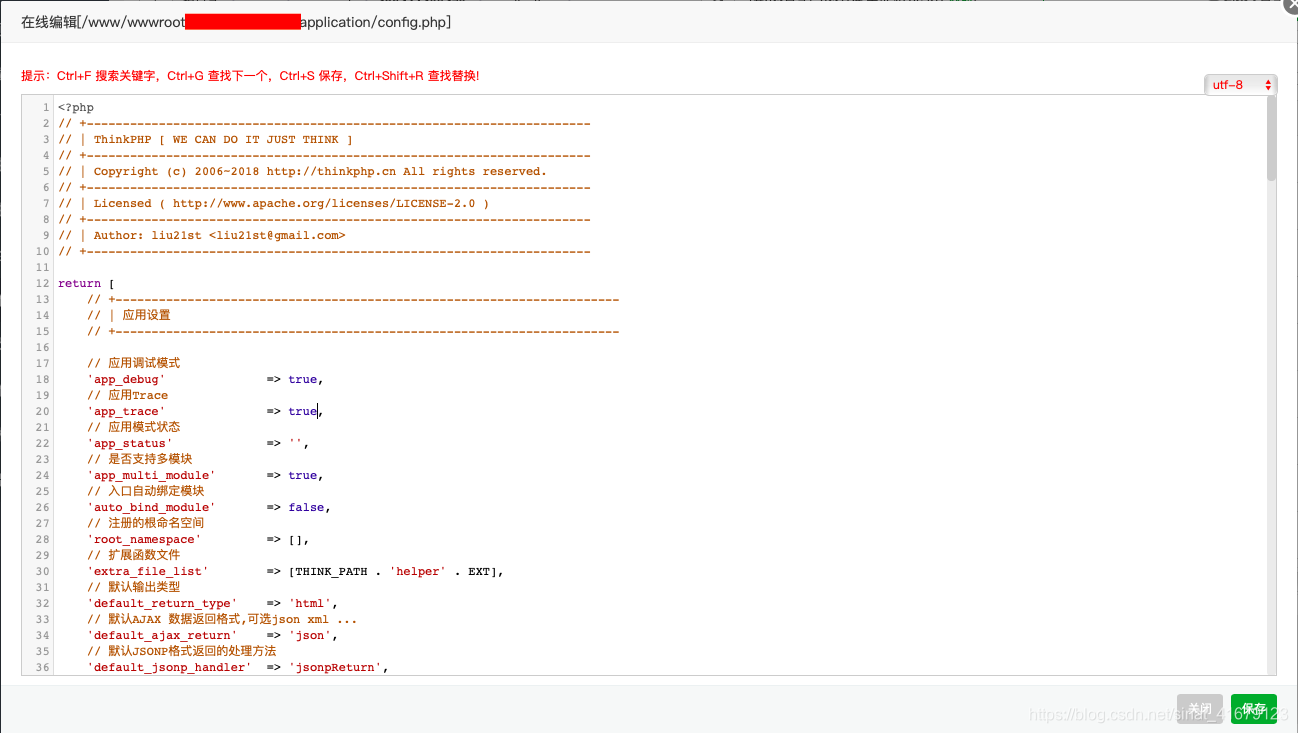Screen dimensions: 1298x733
Task: Click the 'default_ajax_return' key text
Action: click(162, 635)
